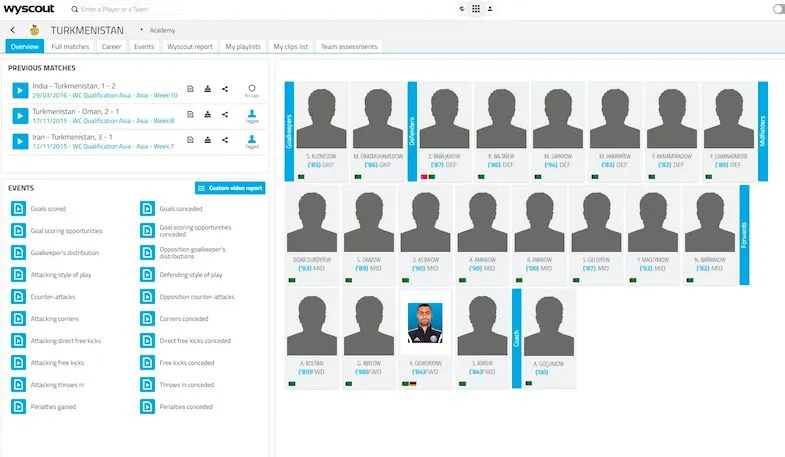Open the My playlists tab
The height and width of the screenshot is (457, 785).
pos(243,47)
